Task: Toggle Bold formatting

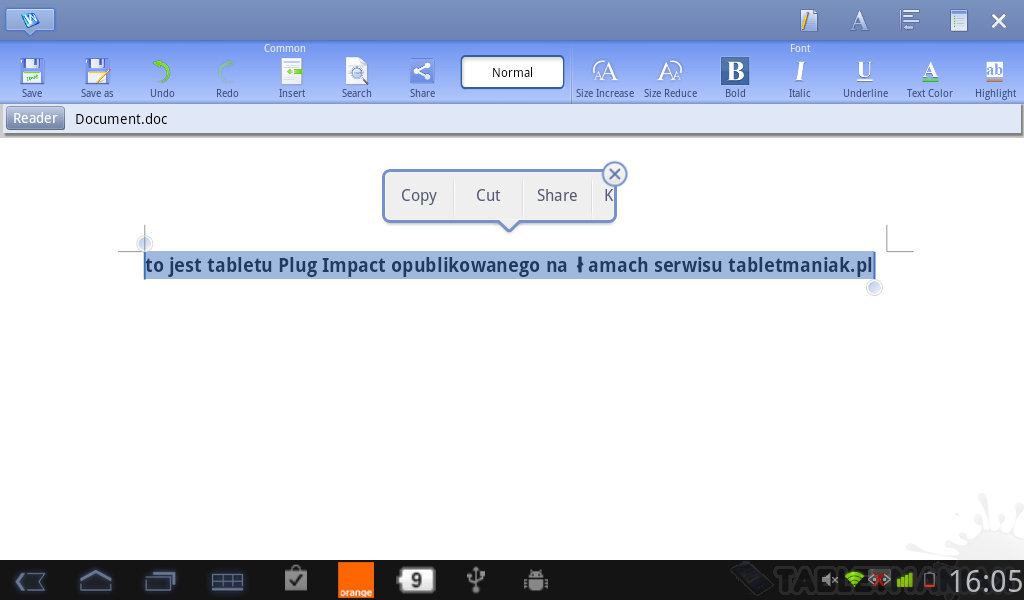Action: tap(735, 76)
